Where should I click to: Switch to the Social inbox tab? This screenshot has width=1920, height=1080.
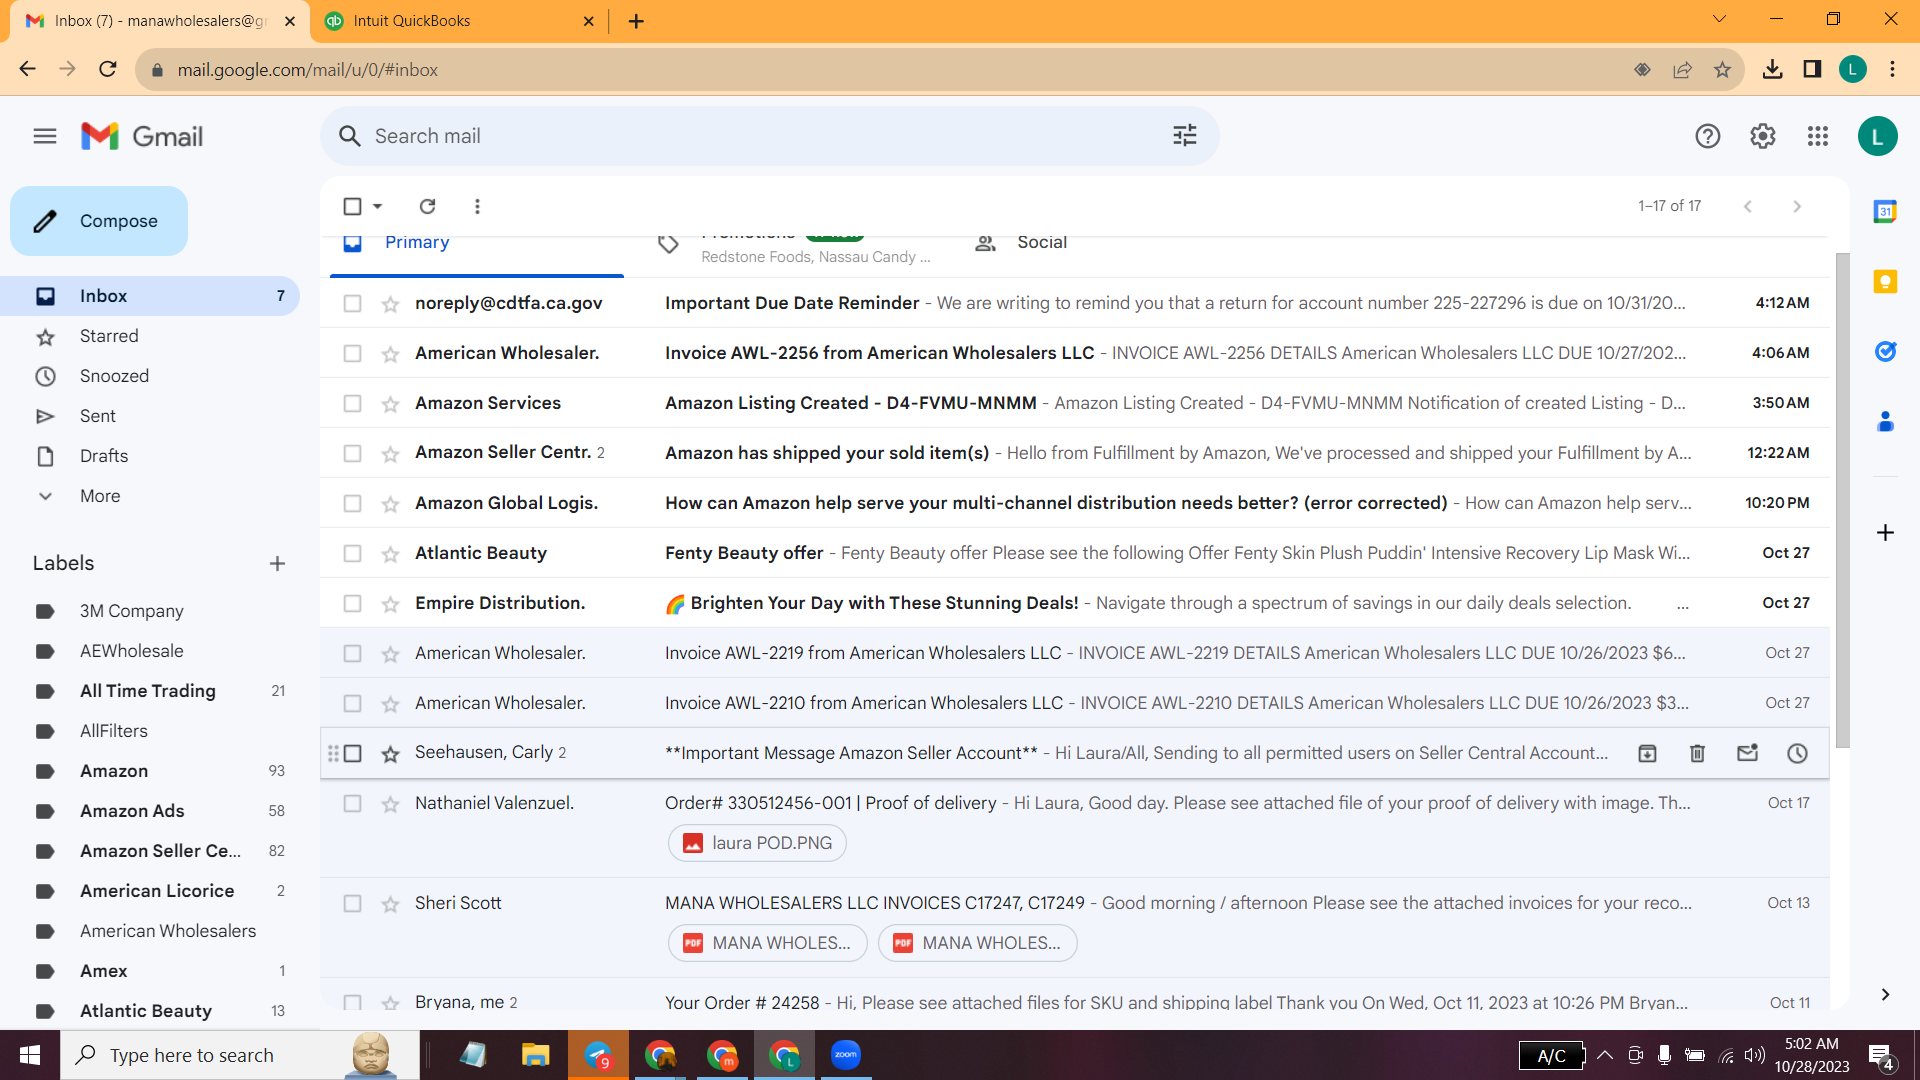point(1042,243)
